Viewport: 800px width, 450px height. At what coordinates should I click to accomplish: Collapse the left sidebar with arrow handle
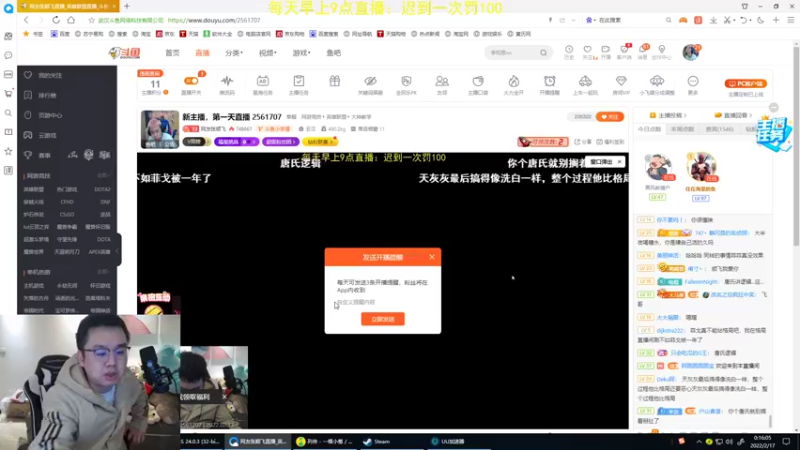point(118,250)
